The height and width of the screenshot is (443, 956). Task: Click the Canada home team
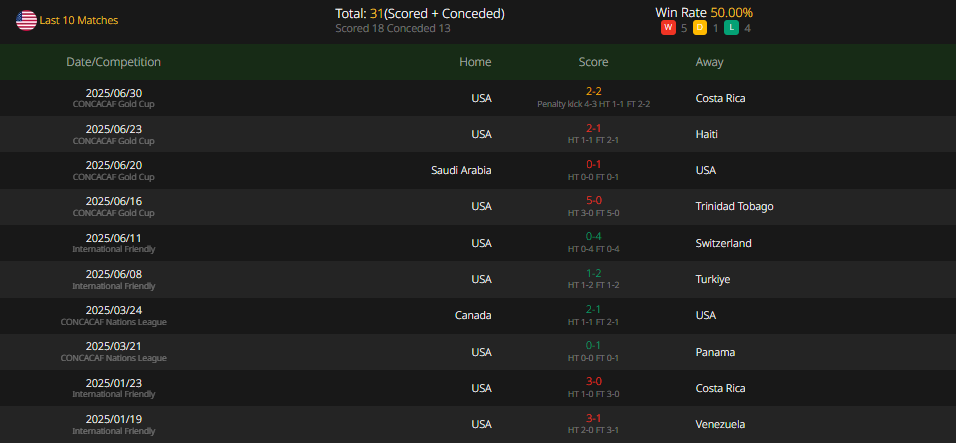[473, 315]
